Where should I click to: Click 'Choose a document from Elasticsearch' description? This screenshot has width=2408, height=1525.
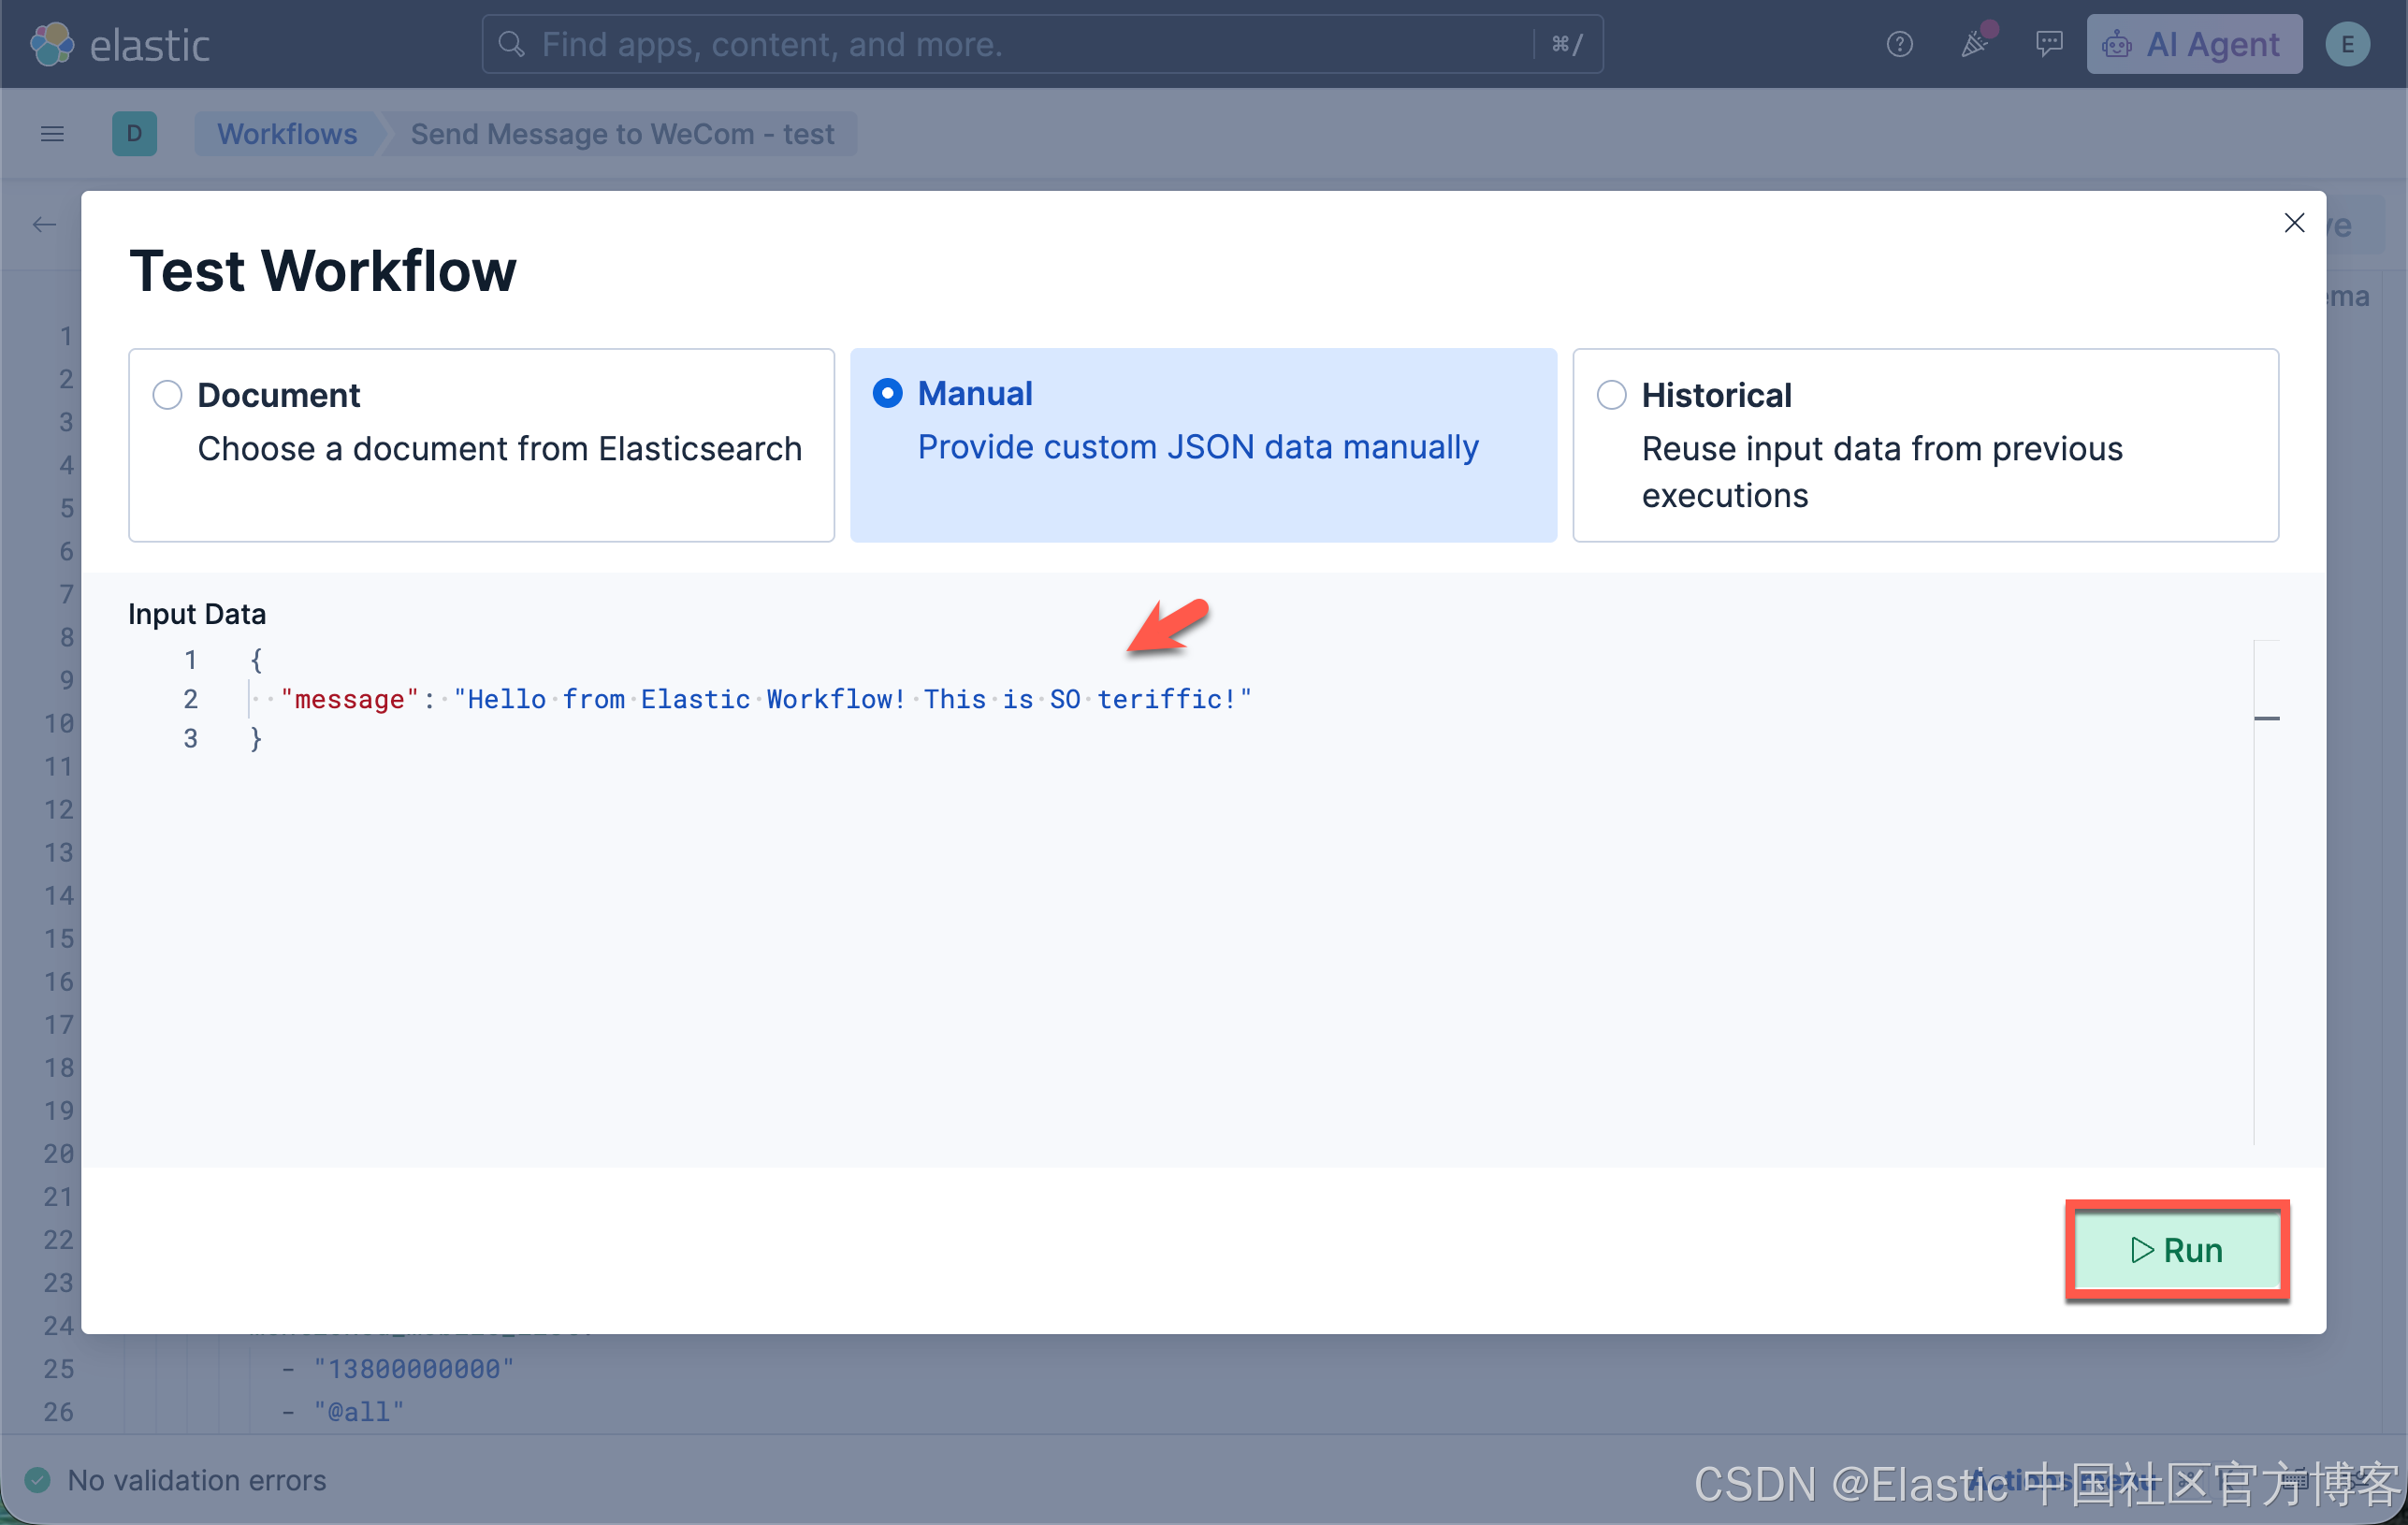click(x=499, y=449)
